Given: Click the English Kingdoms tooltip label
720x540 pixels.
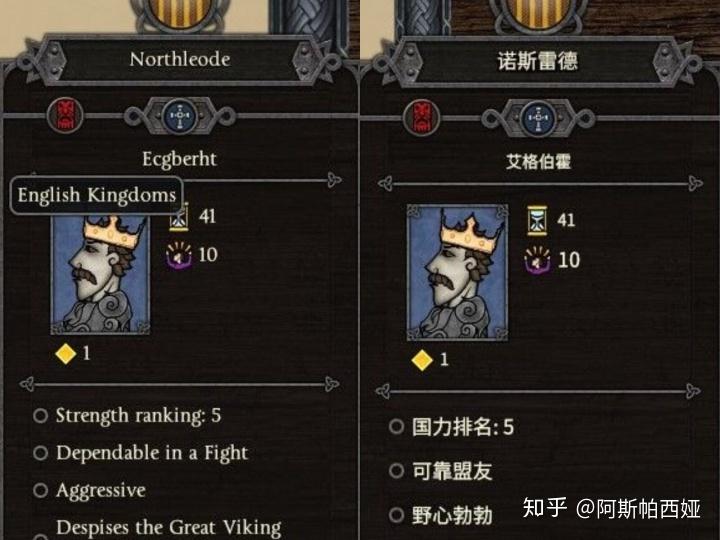Looking at the screenshot, I should (x=97, y=195).
